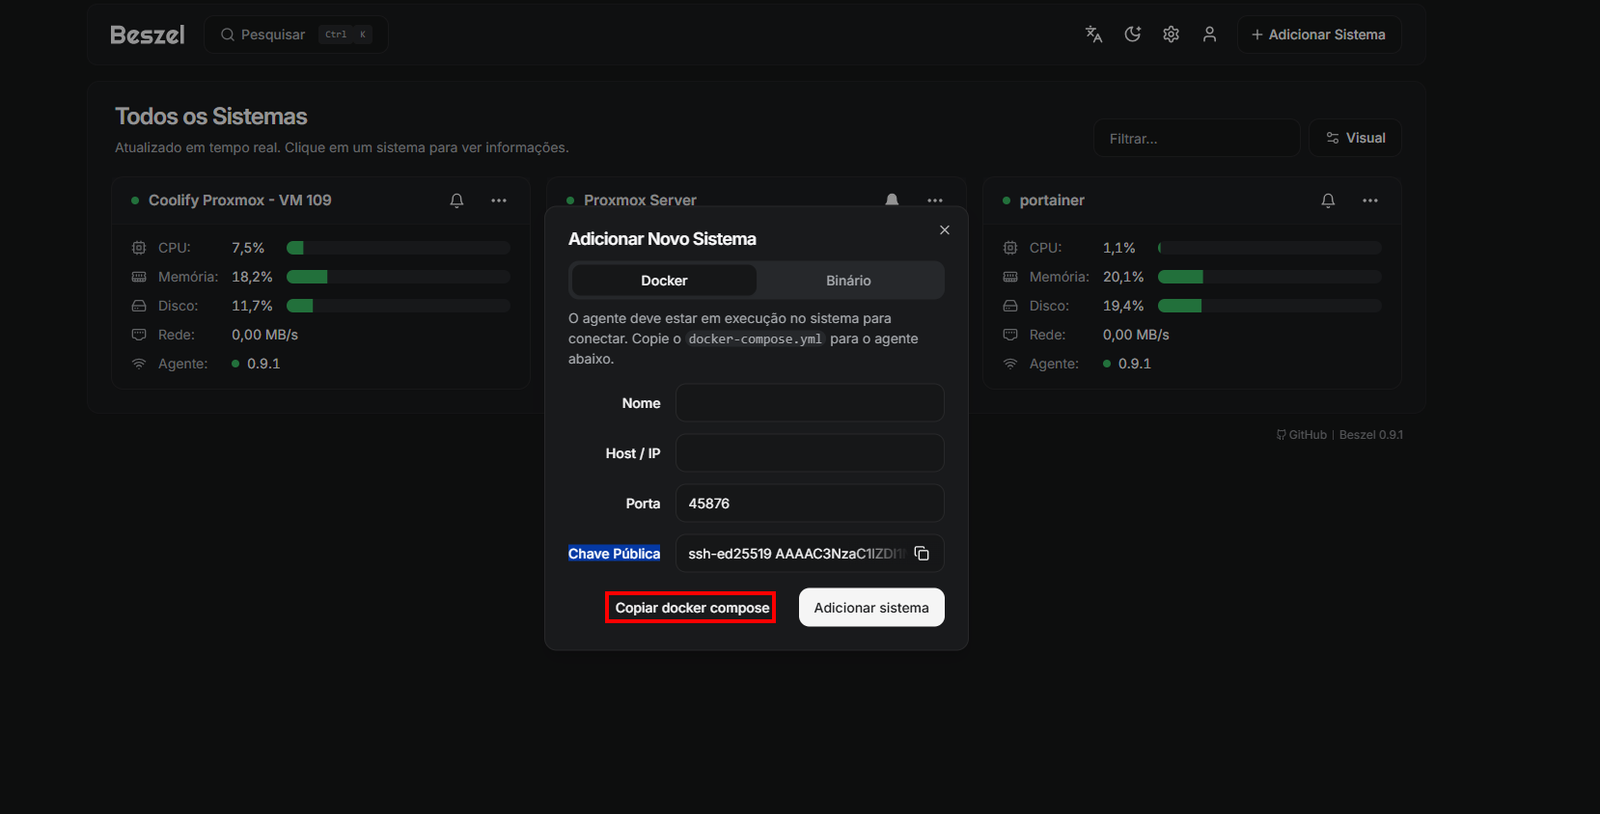Open the GitHub link in footer

pyautogui.click(x=1302, y=435)
